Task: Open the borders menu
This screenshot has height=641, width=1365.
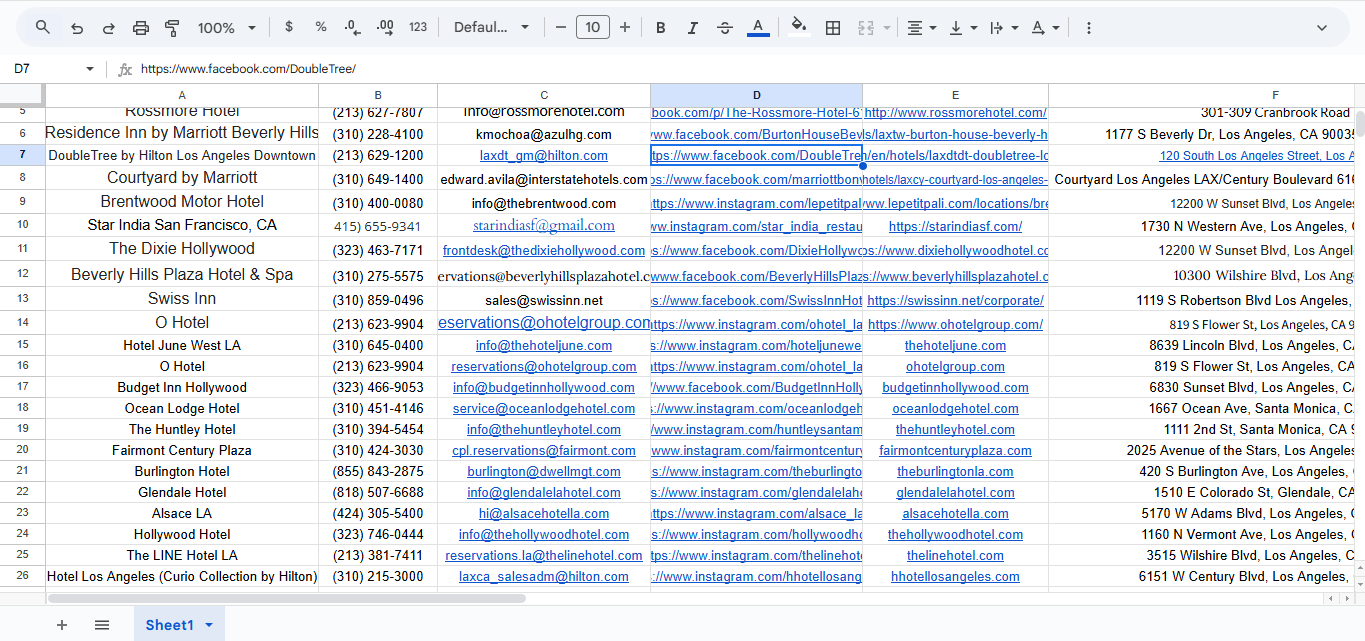Action: (x=832, y=27)
